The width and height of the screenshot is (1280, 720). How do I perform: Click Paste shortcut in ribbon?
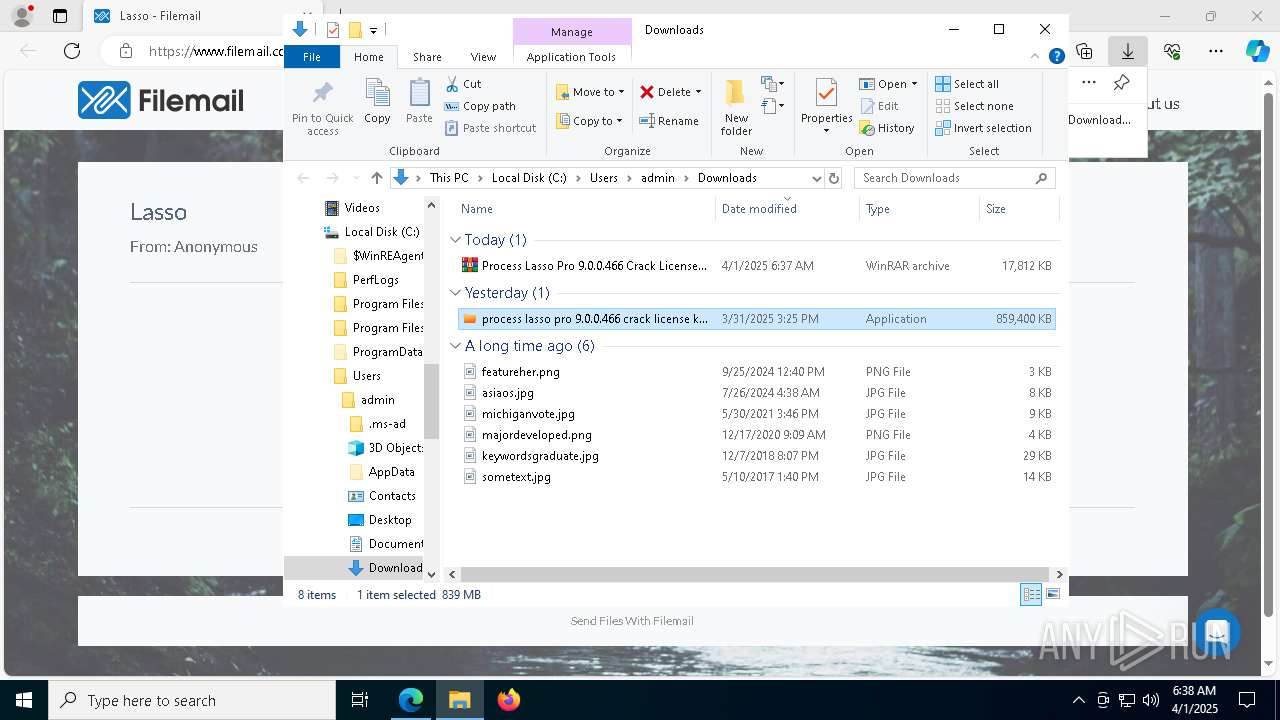click(x=490, y=128)
